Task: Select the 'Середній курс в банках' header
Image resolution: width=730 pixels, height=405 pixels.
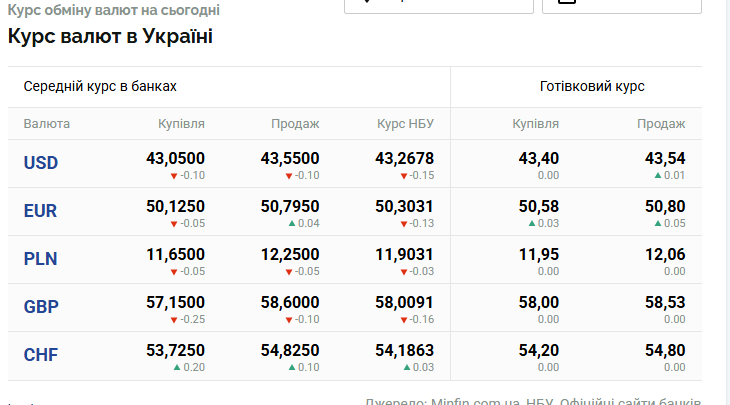Action: [x=100, y=86]
